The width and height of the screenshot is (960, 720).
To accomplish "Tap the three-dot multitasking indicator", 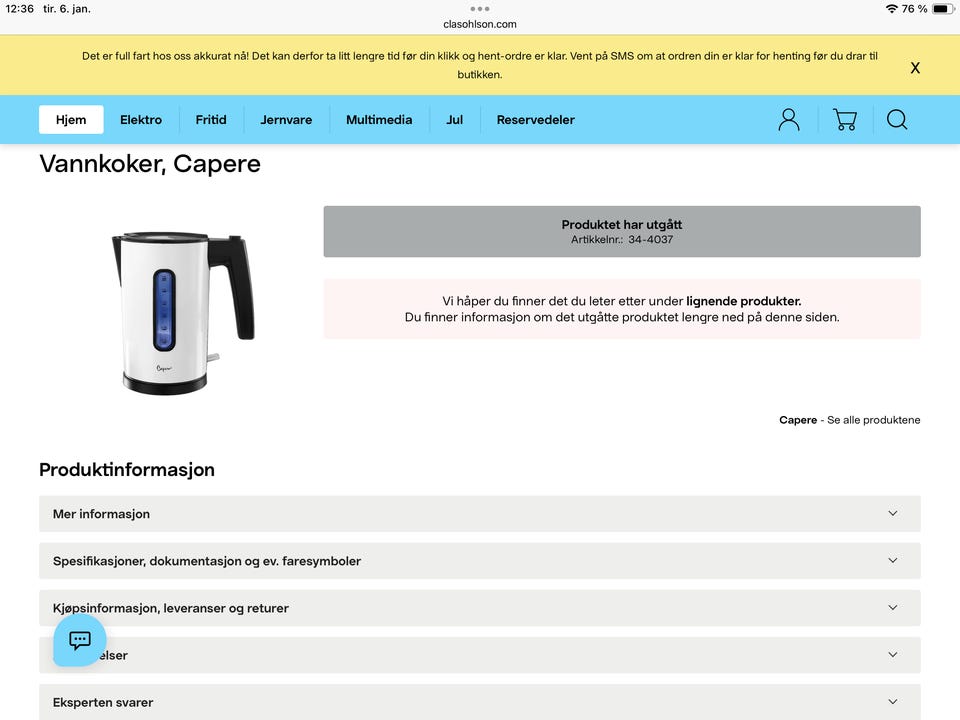I will pyautogui.click(x=479, y=9).
